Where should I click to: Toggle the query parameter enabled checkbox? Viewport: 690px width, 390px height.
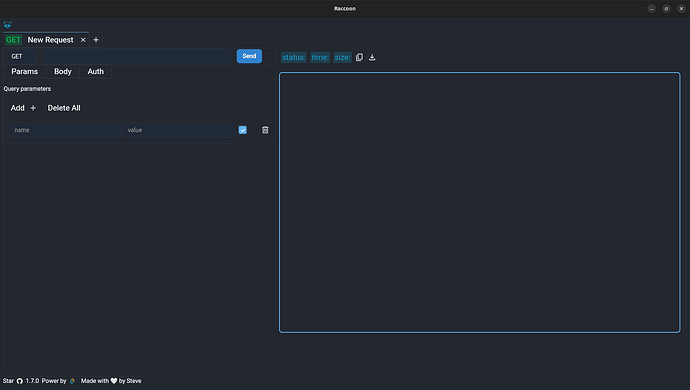coord(242,130)
